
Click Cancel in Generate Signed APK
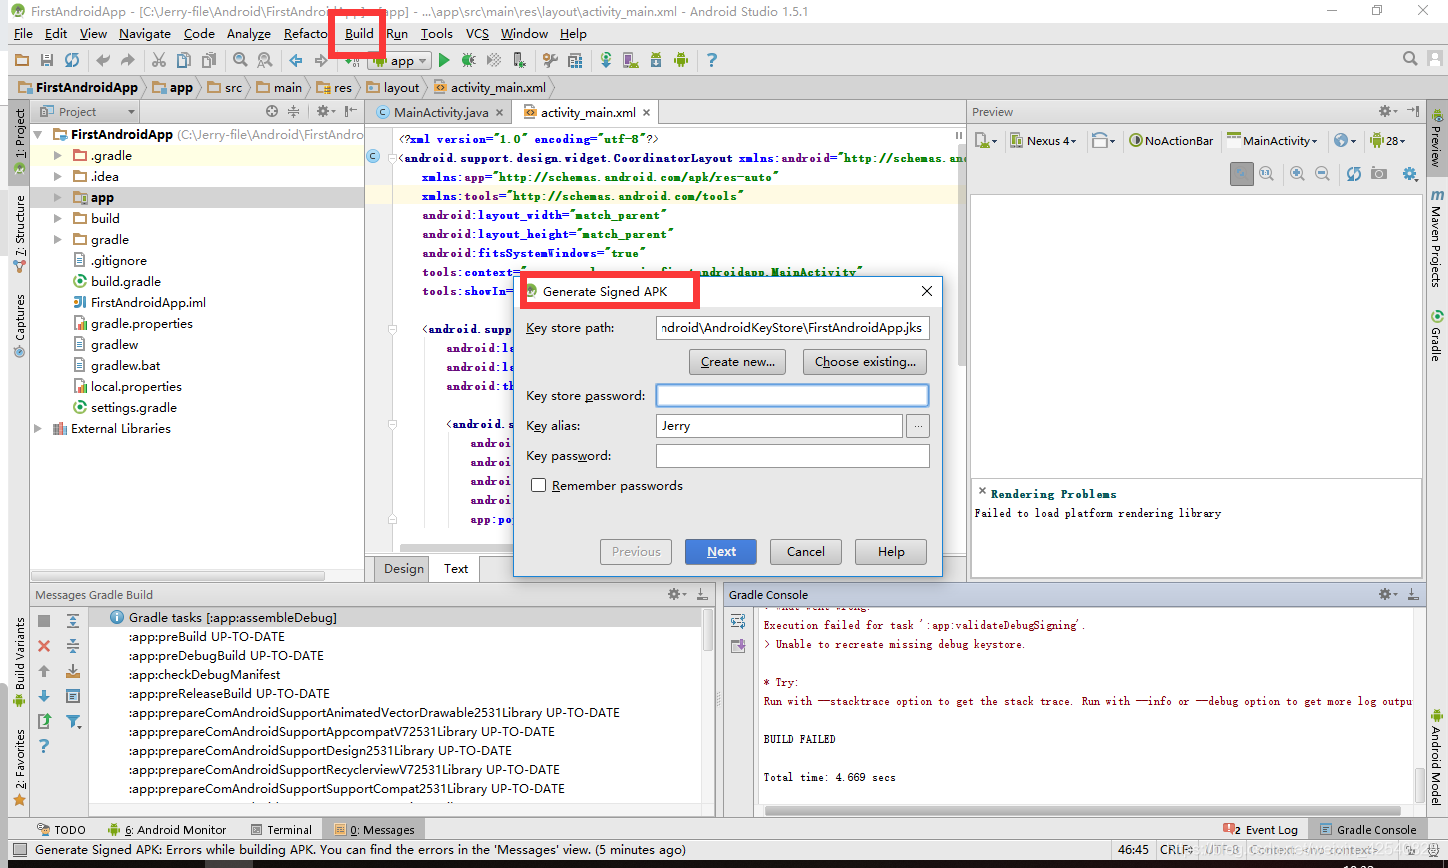click(x=806, y=551)
